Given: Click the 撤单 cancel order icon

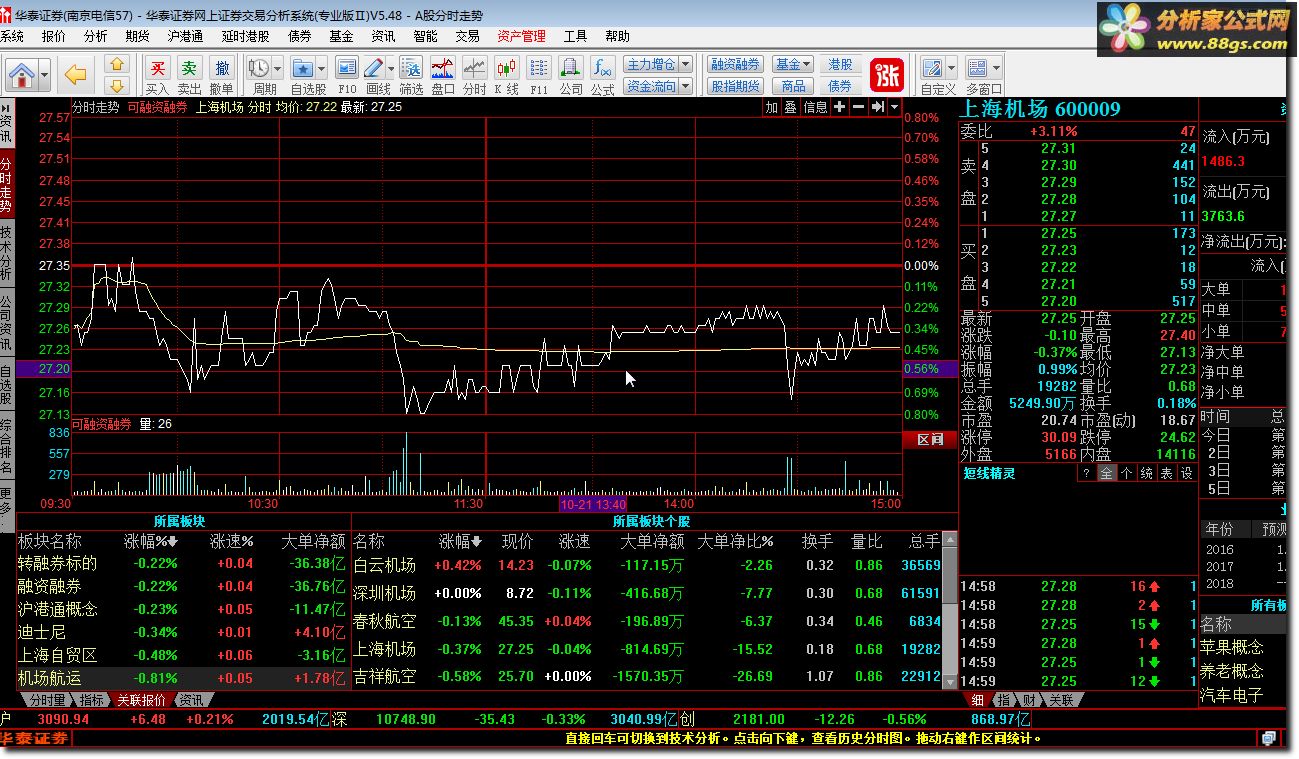Looking at the screenshot, I should click(x=222, y=68).
